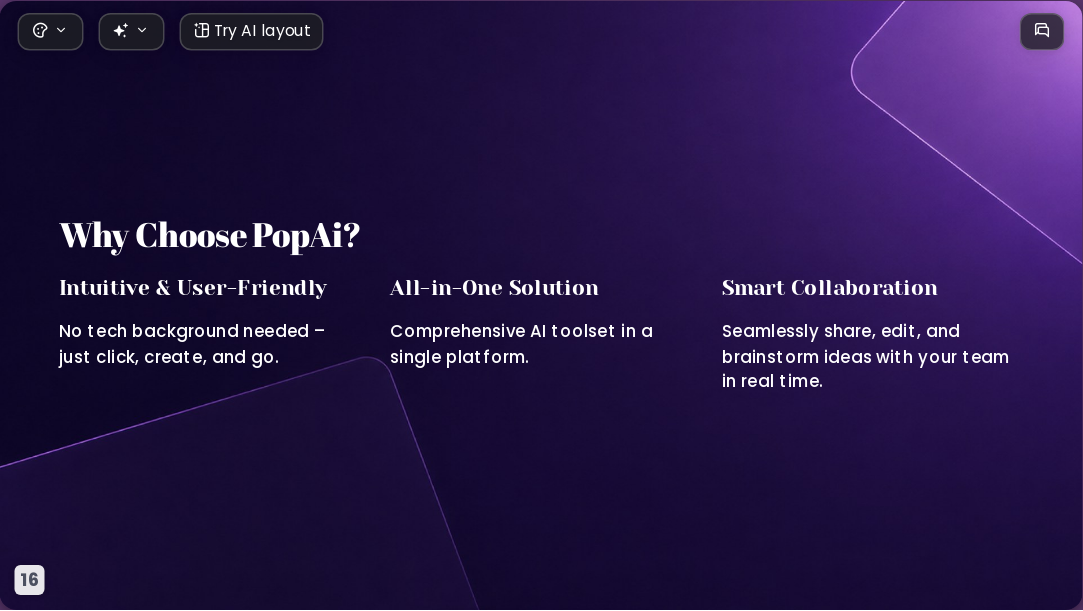Click the 'Seamlessly share, edit' paragraph
The image size is (1083, 611).
(x=865, y=356)
